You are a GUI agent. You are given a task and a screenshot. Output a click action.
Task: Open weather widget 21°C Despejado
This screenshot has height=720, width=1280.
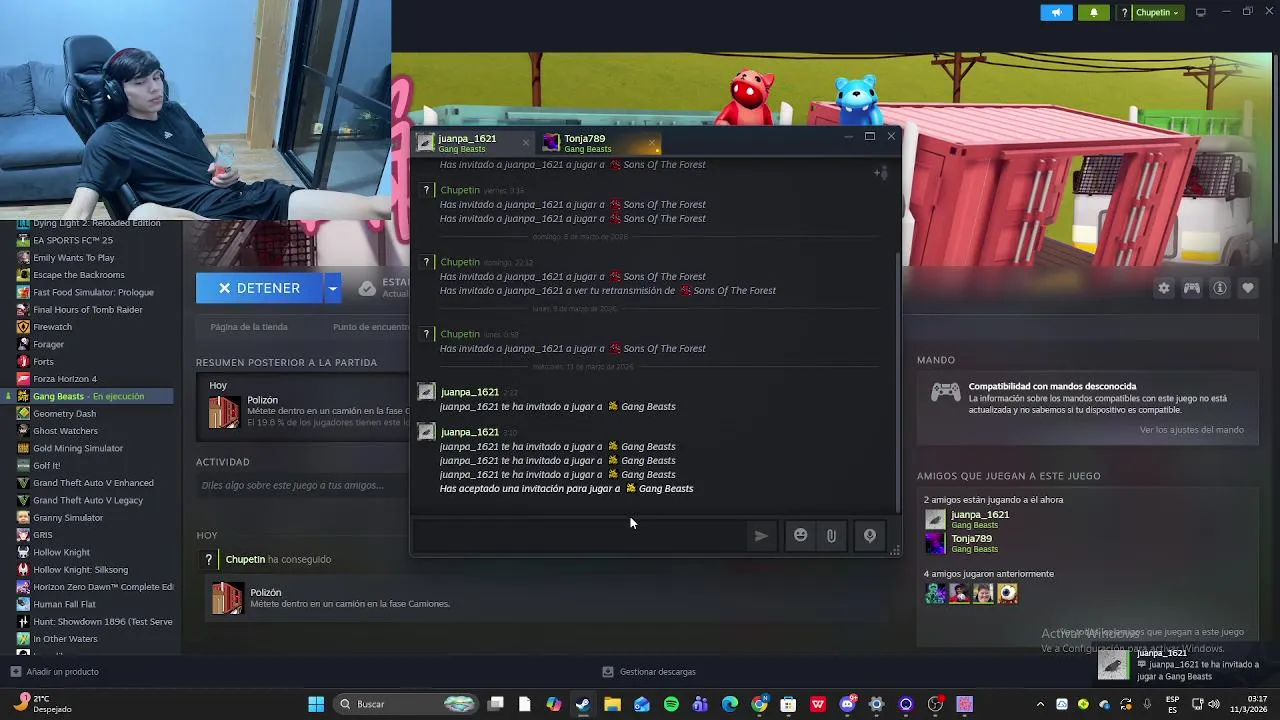click(x=43, y=704)
